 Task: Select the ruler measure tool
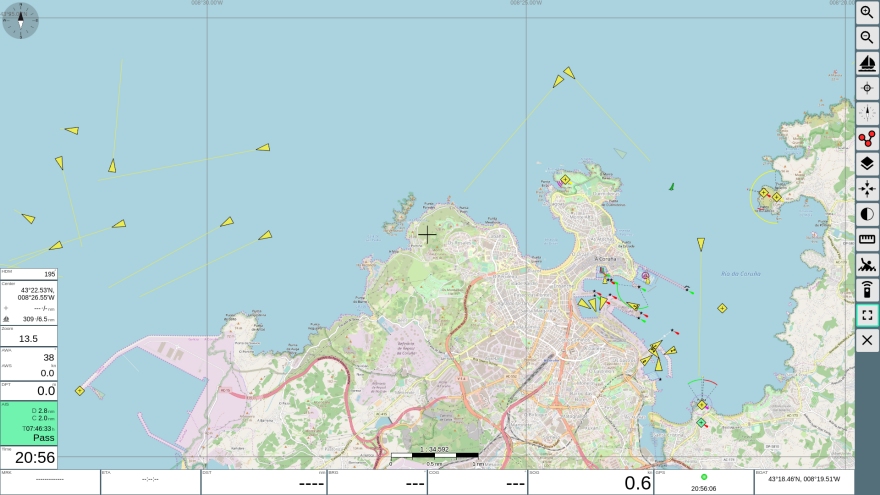(867, 239)
